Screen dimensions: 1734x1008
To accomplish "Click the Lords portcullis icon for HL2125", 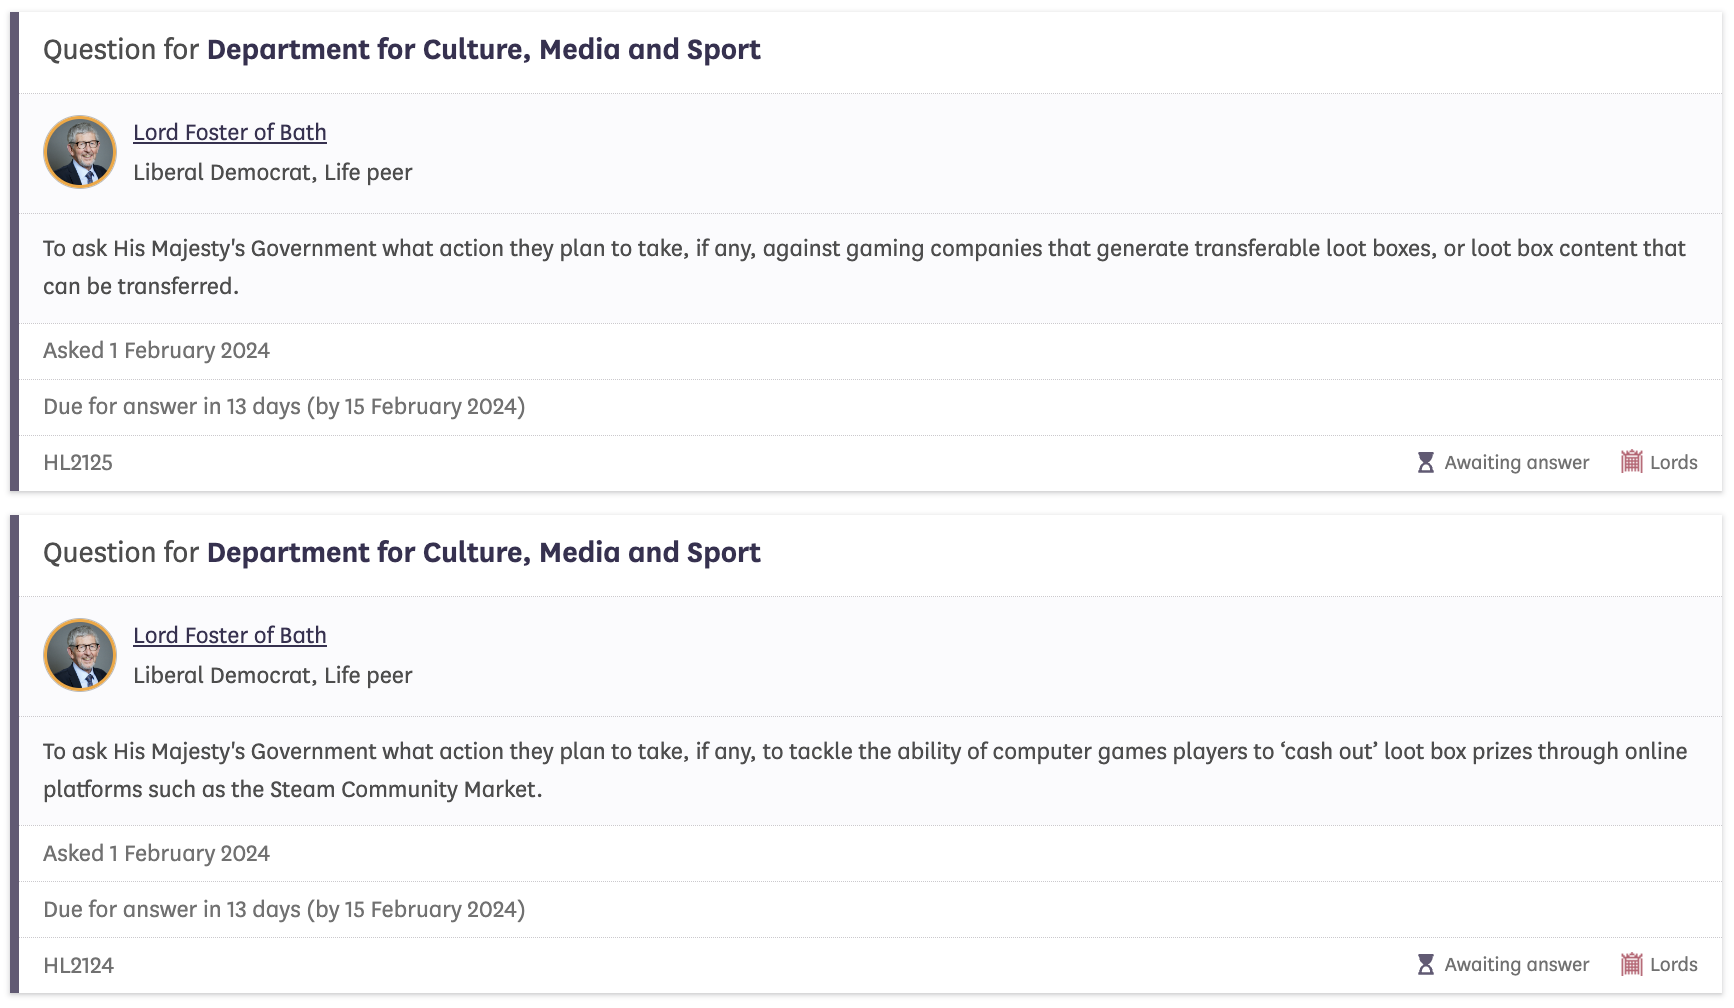I will (x=1632, y=461).
